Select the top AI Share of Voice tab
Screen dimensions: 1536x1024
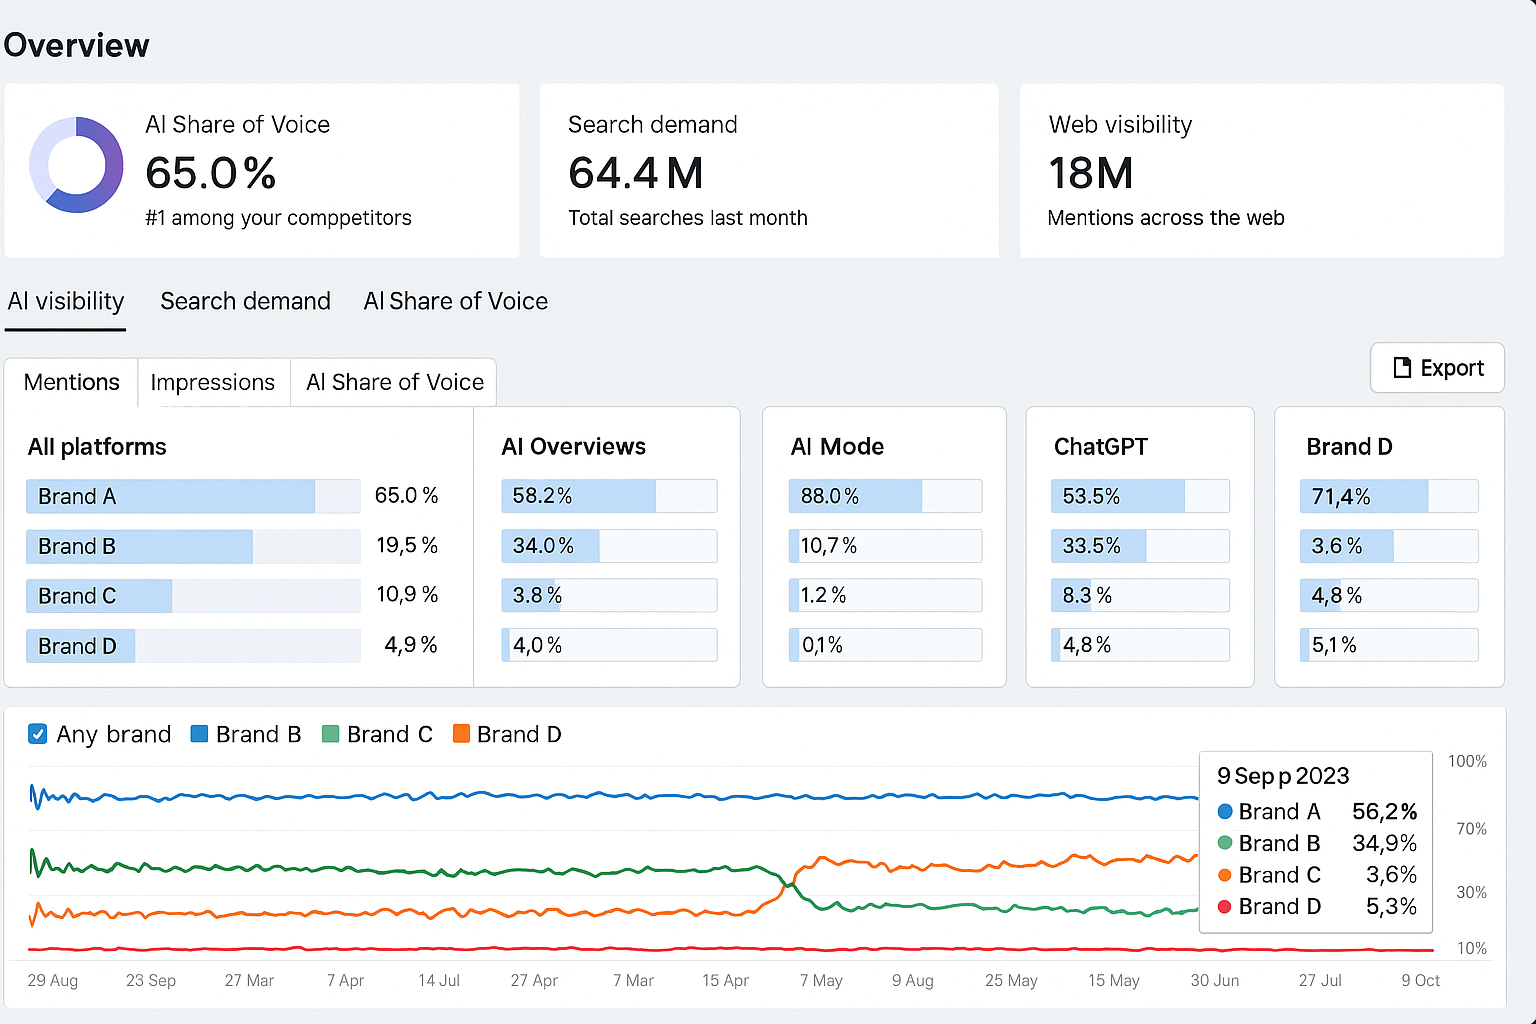point(455,301)
